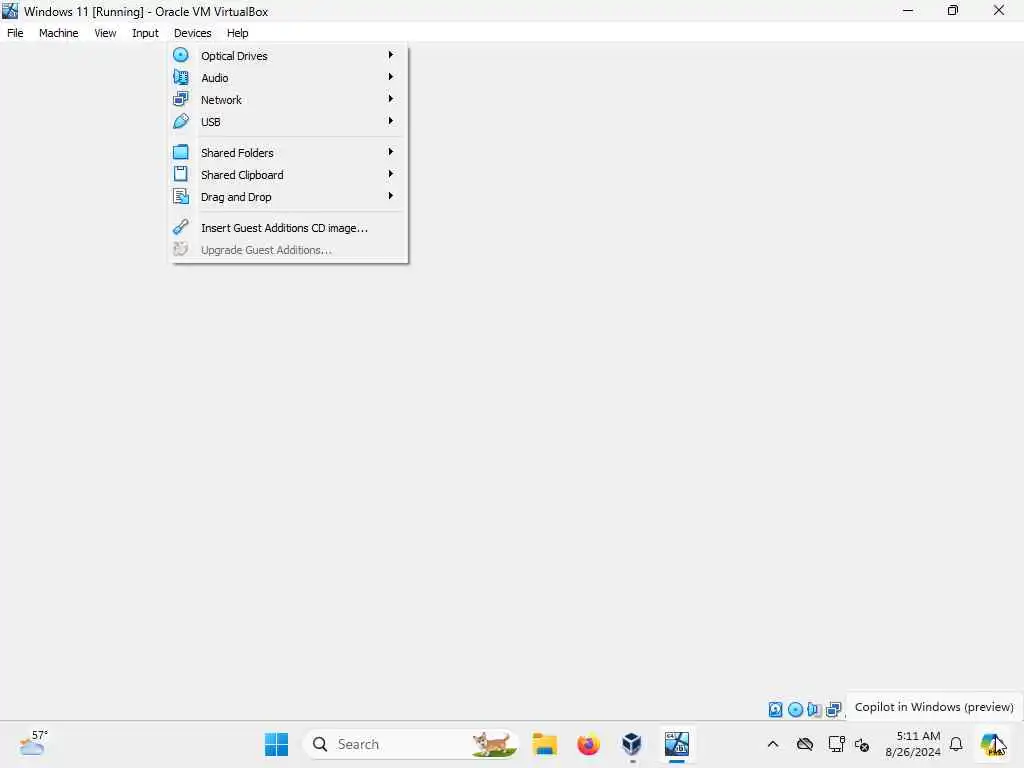Click the Audio speaker icon in menu
The image size is (1024, 768).
[x=181, y=78]
